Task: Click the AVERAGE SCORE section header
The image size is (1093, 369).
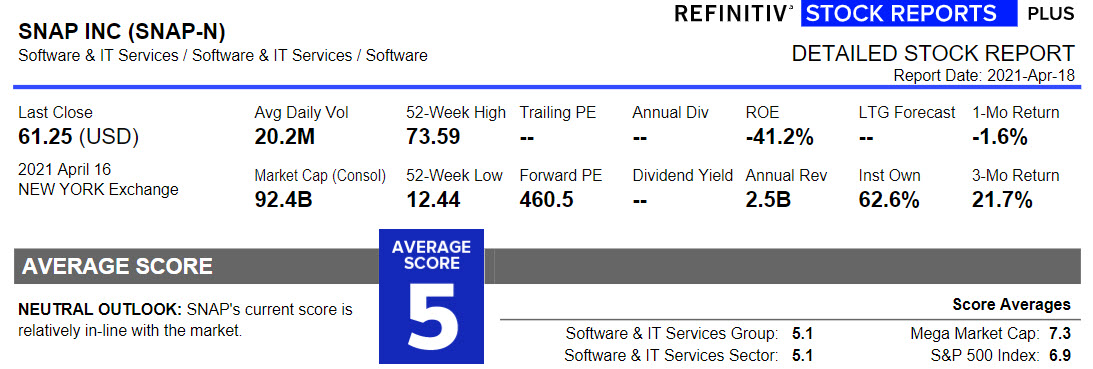Action: pyautogui.click(x=117, y=266)
